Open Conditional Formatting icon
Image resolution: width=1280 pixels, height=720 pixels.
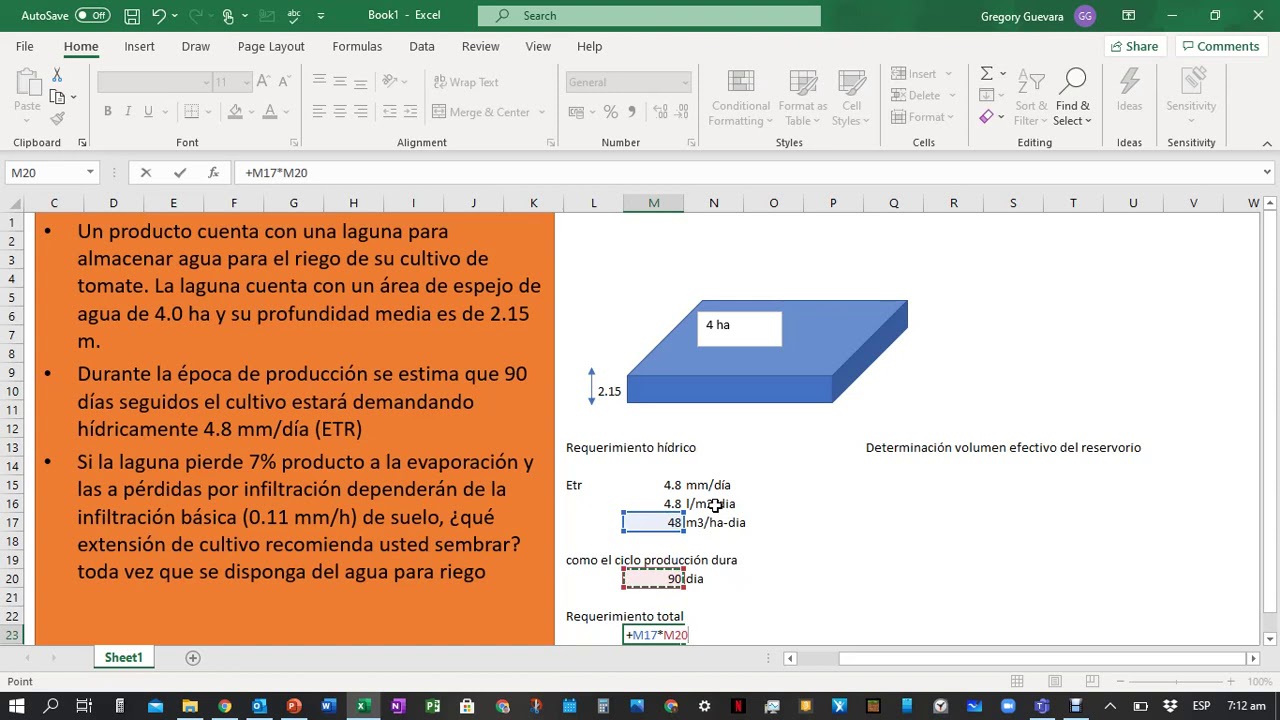[x=741, y=98]
